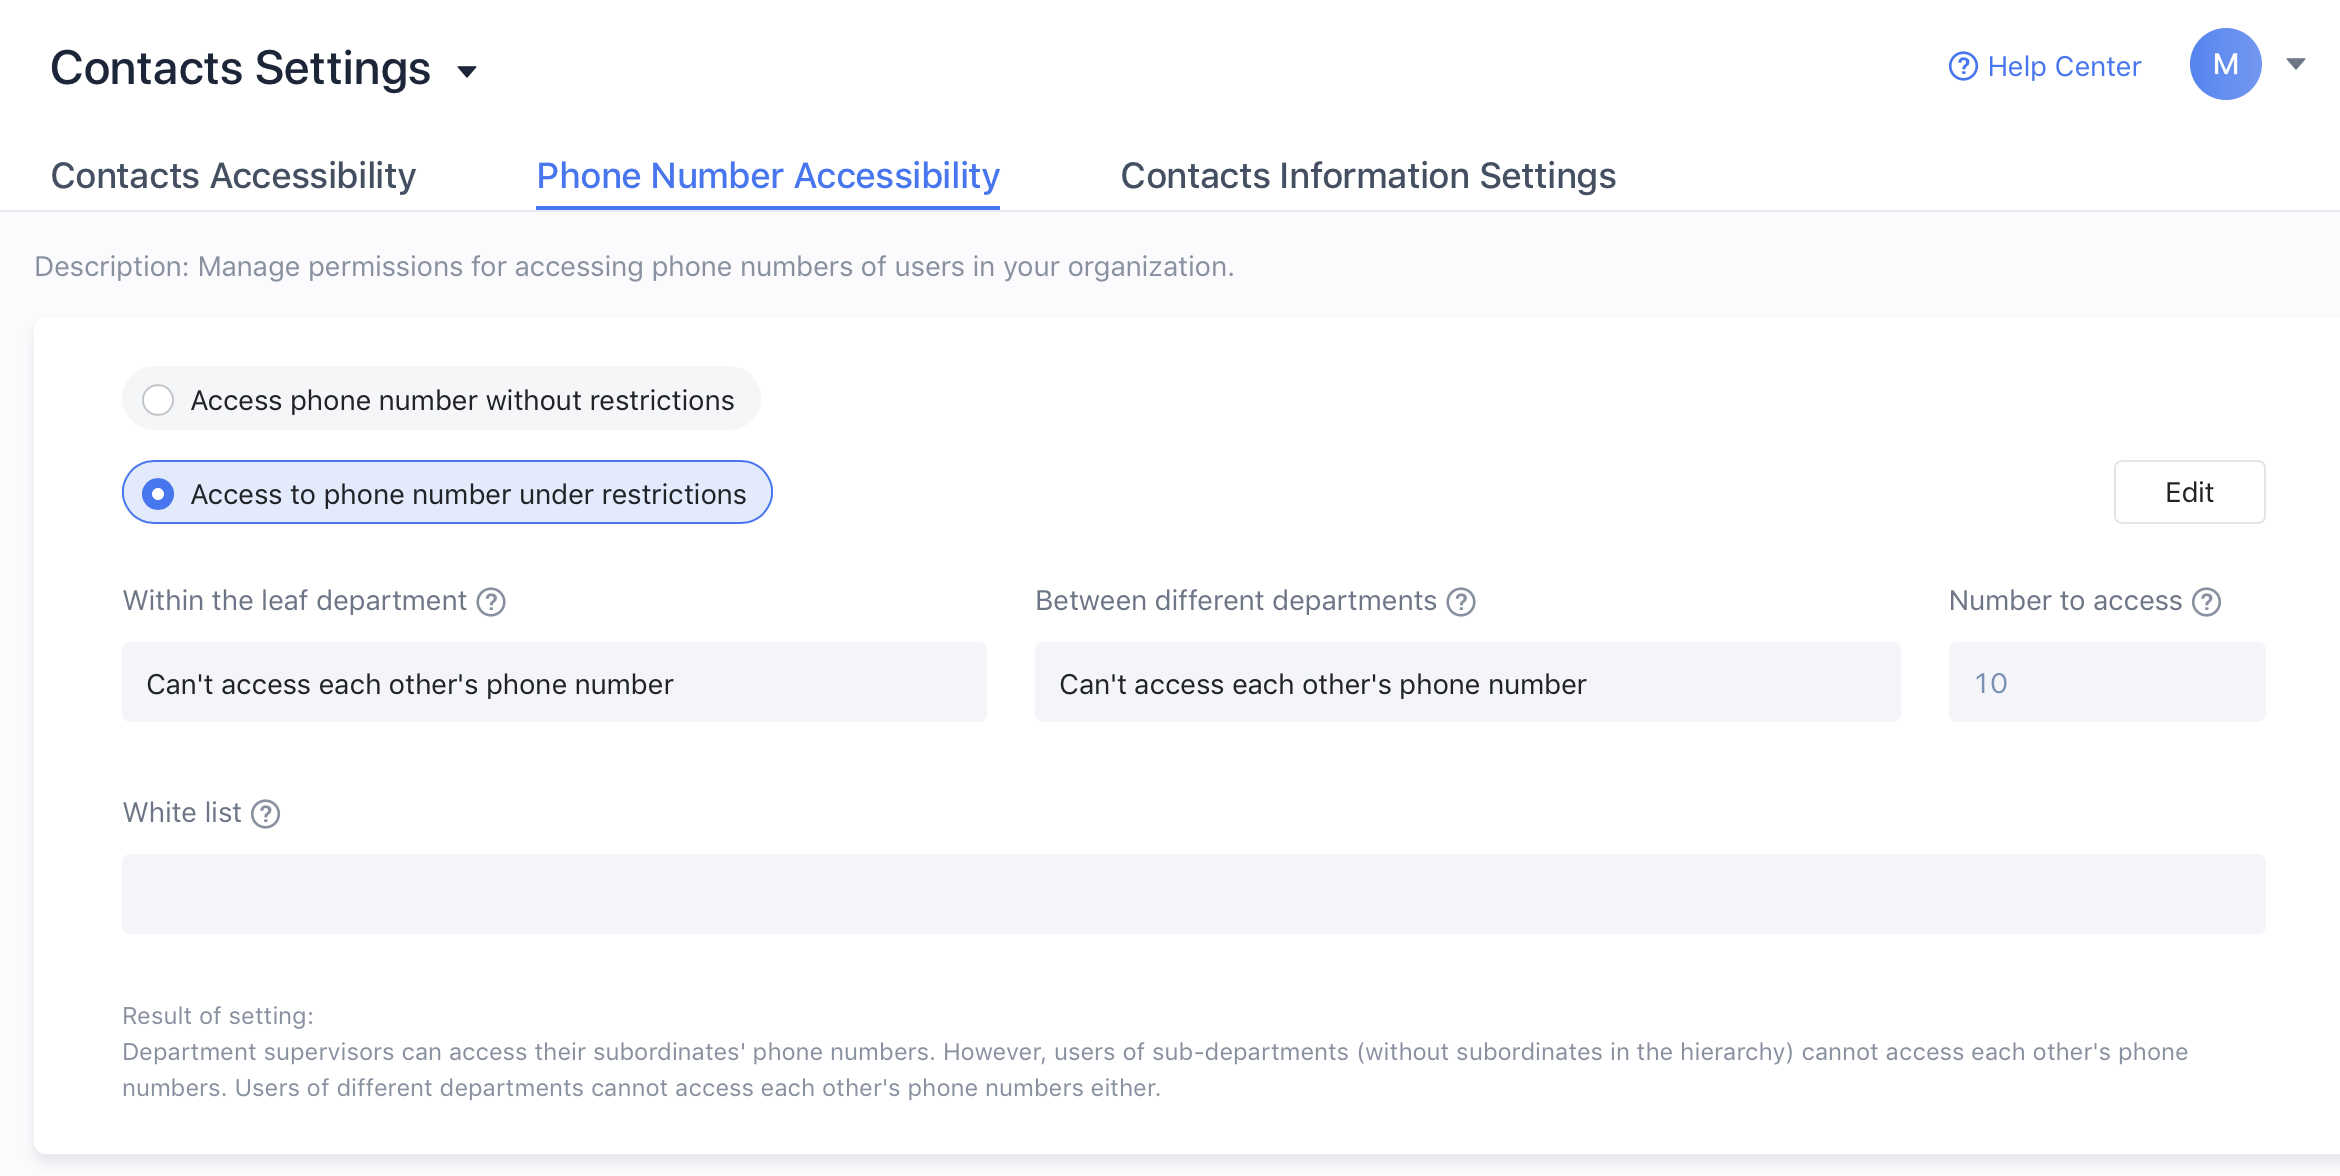Reselect the currently enabled restriction radio option
The height and width of the screenshot is (1176, 2340).
click(158, 493)
